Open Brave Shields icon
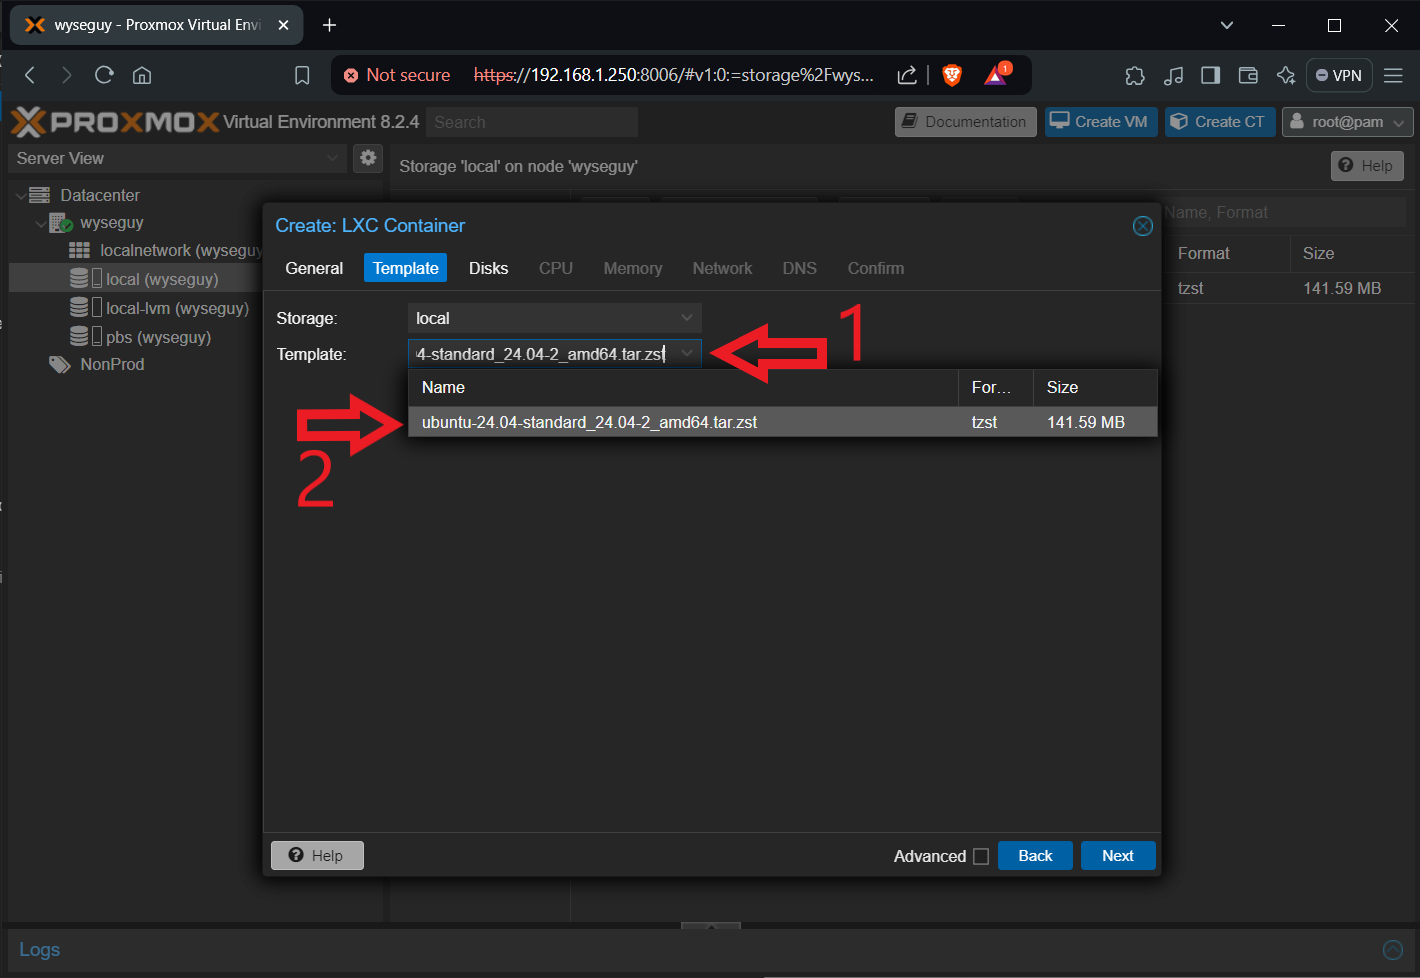This screenshot has height=978, width=1420. pos(952,75)
